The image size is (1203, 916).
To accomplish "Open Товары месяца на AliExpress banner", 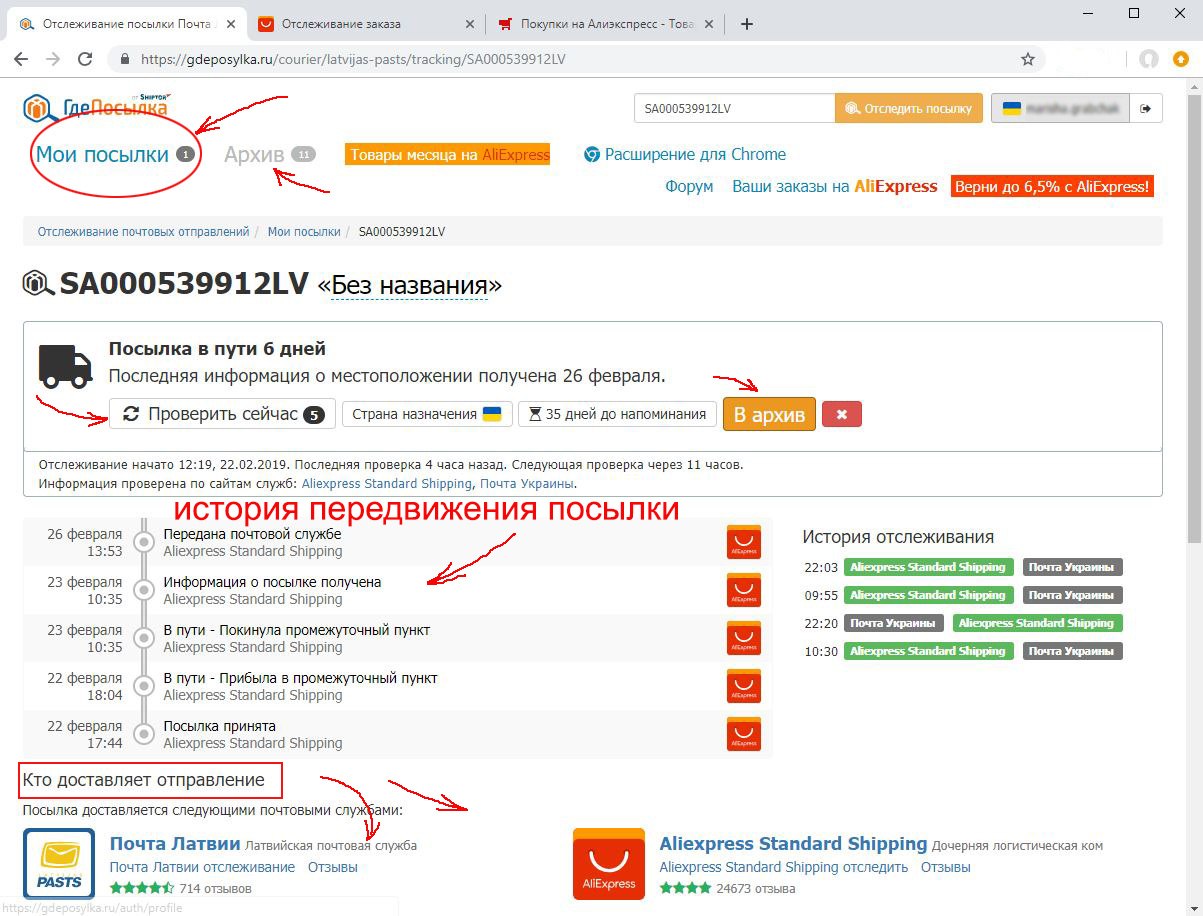I will tap(448, 155).
